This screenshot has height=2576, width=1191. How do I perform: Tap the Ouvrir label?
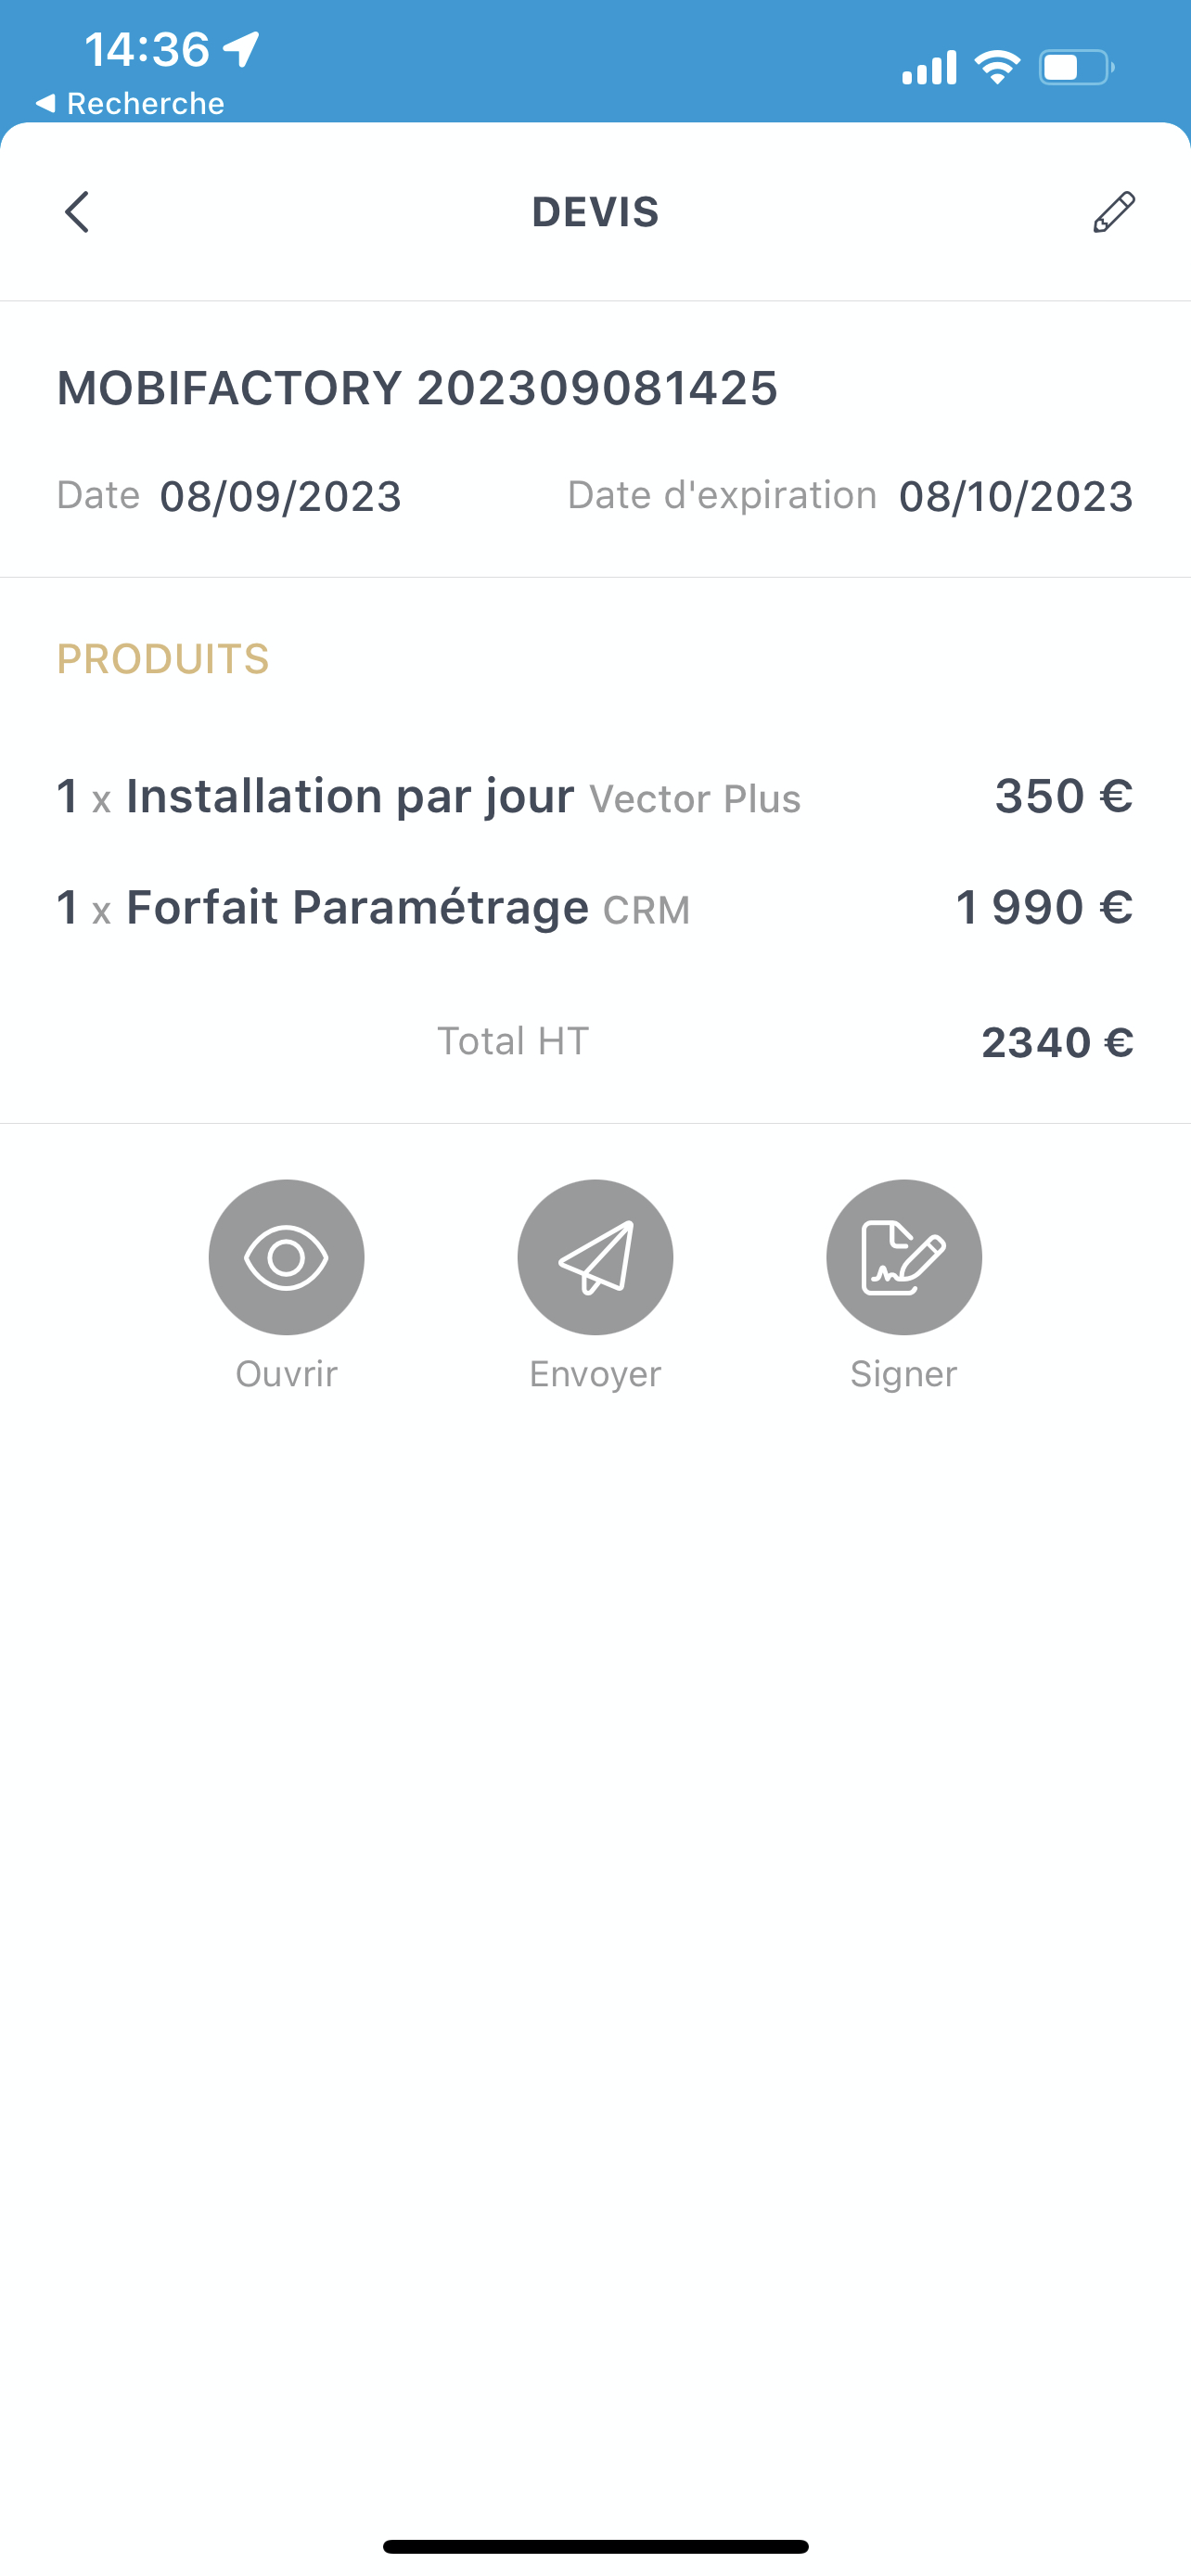[286, 1374]
